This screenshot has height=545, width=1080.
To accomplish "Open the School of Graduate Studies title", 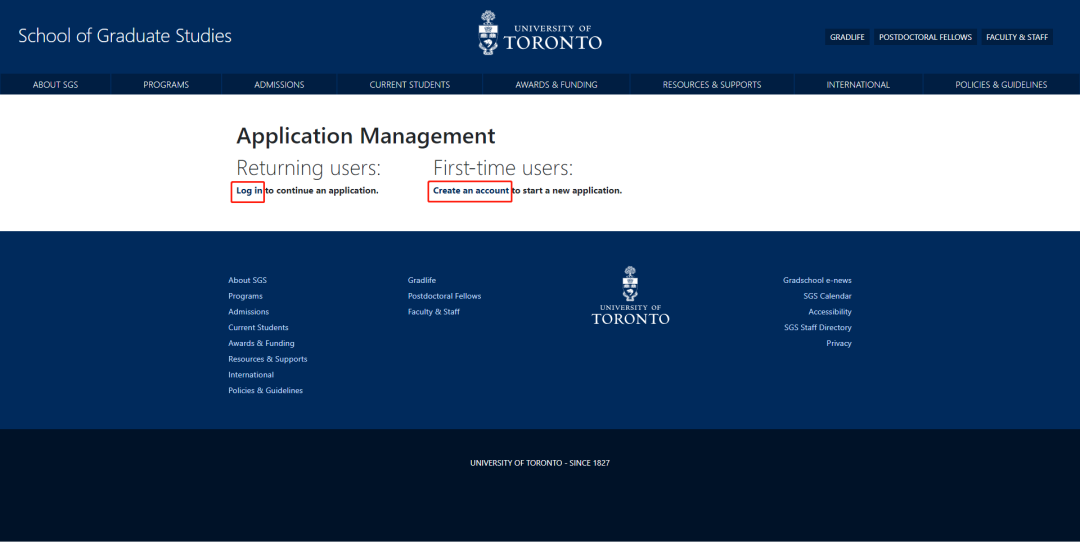I will tap(125, 36).
